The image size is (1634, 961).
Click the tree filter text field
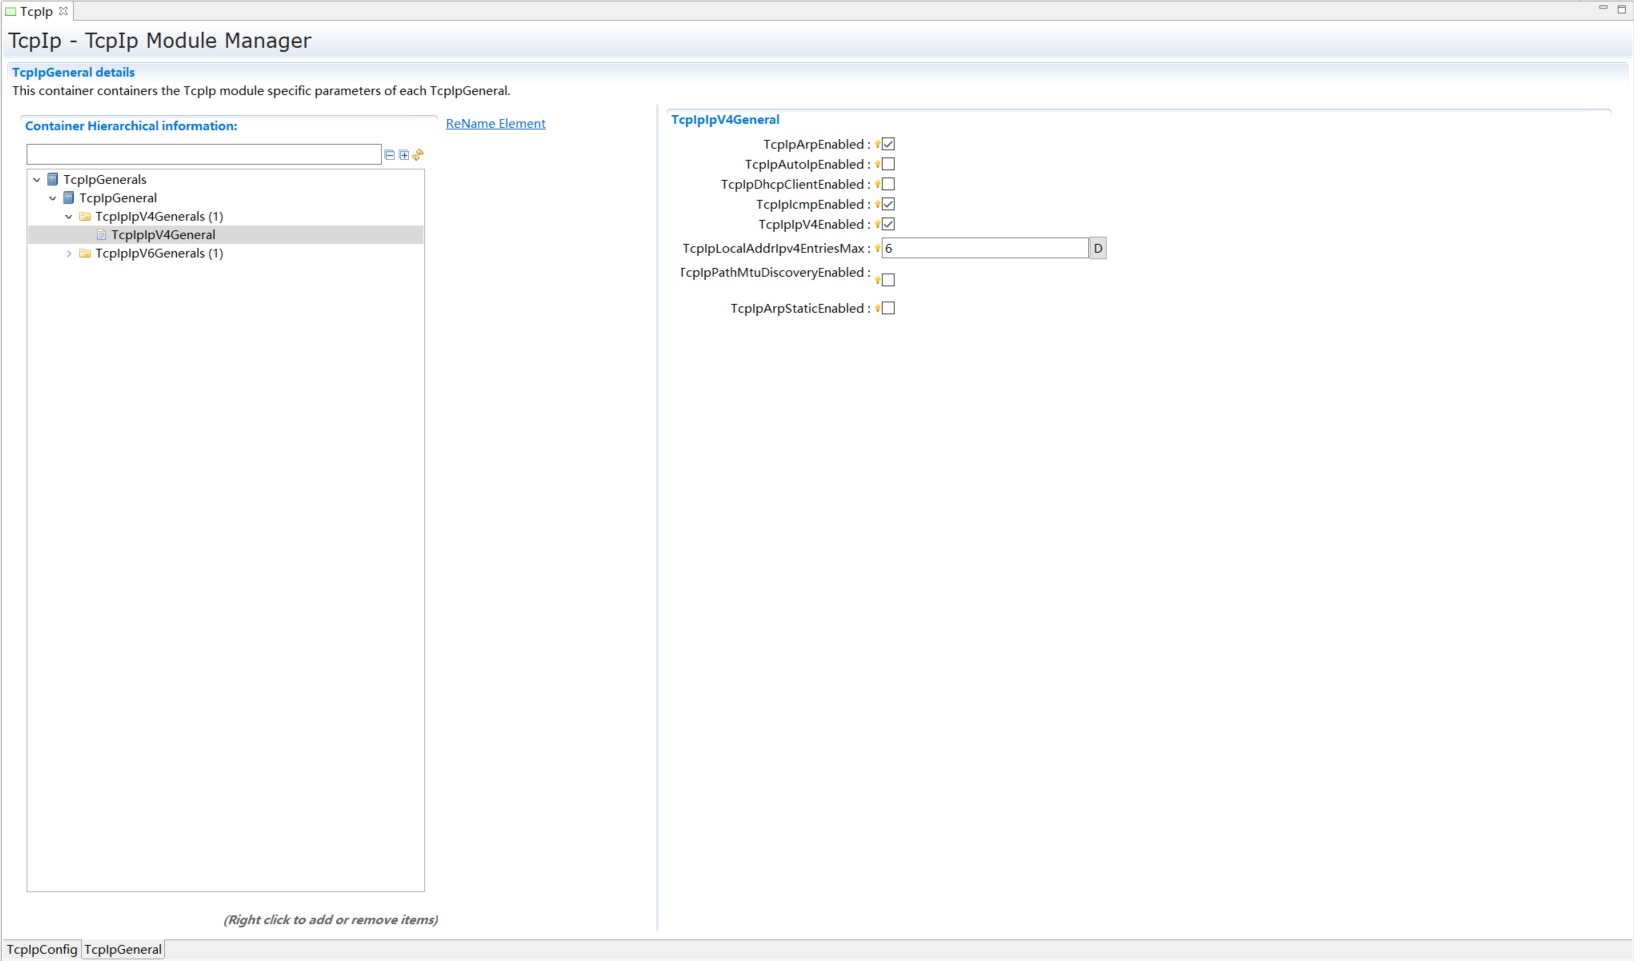point(204,154)
